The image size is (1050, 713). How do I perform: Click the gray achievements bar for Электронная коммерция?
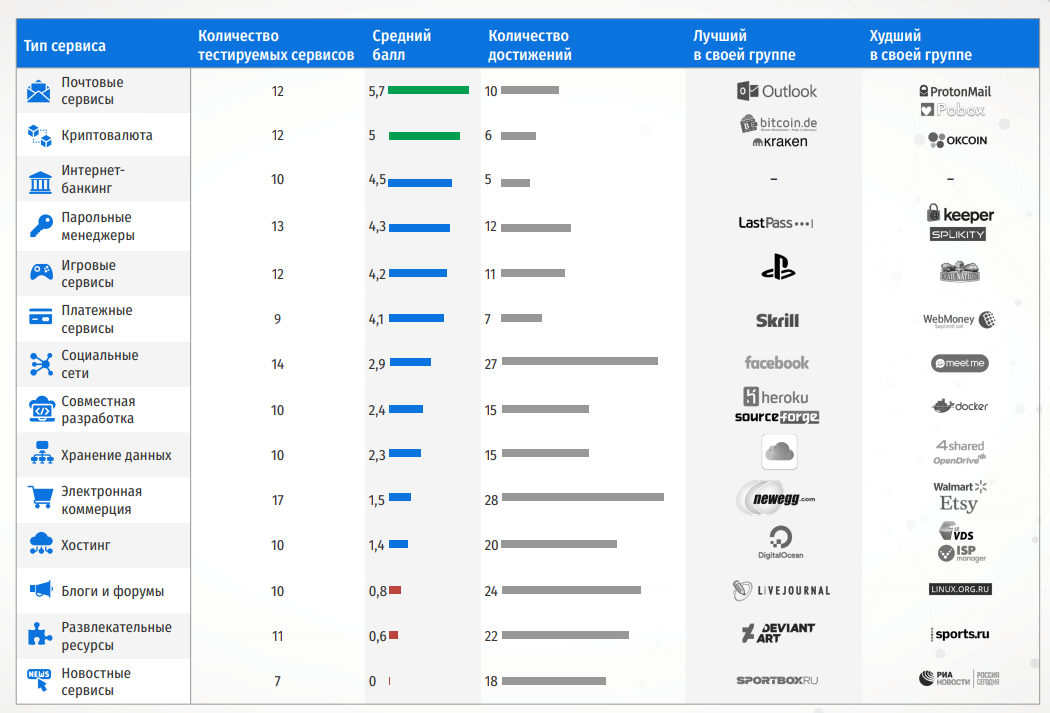point(583,497)
